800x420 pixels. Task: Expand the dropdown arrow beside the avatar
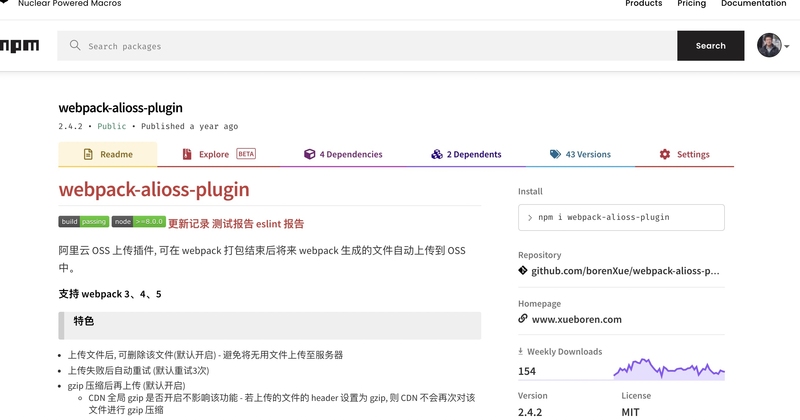click(x=787, y=46)
